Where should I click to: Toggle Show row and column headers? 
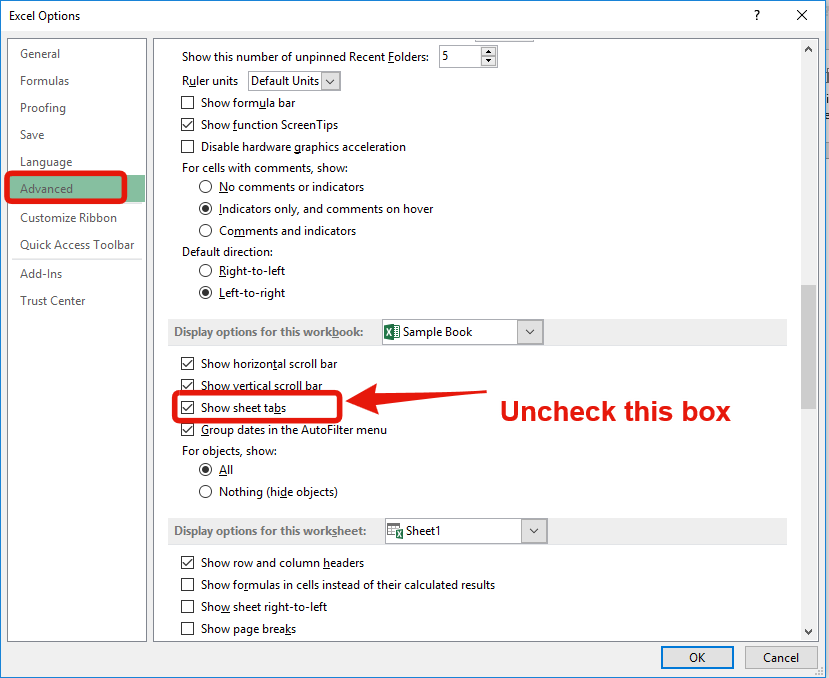point(188,563)
